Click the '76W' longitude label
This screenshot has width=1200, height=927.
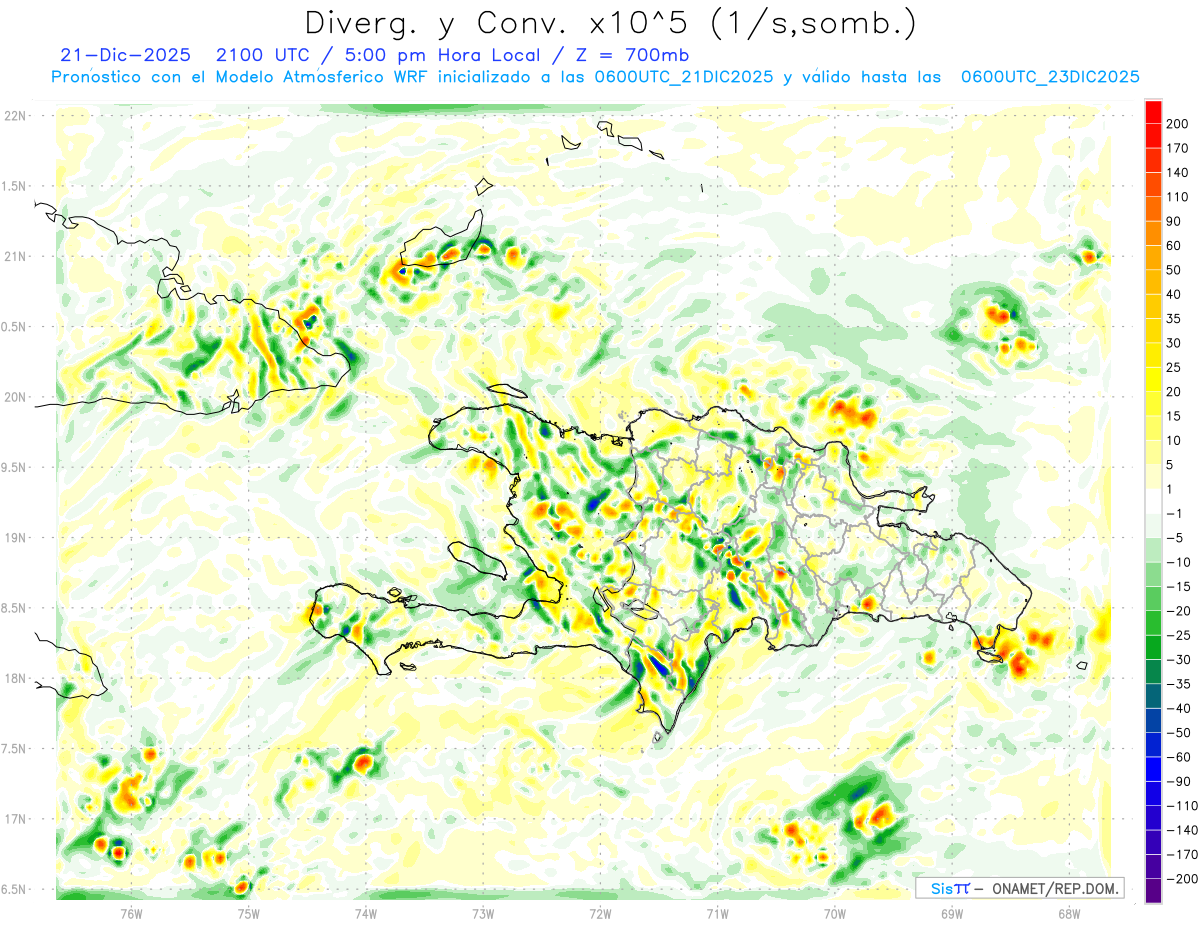(x=131, y=912)
